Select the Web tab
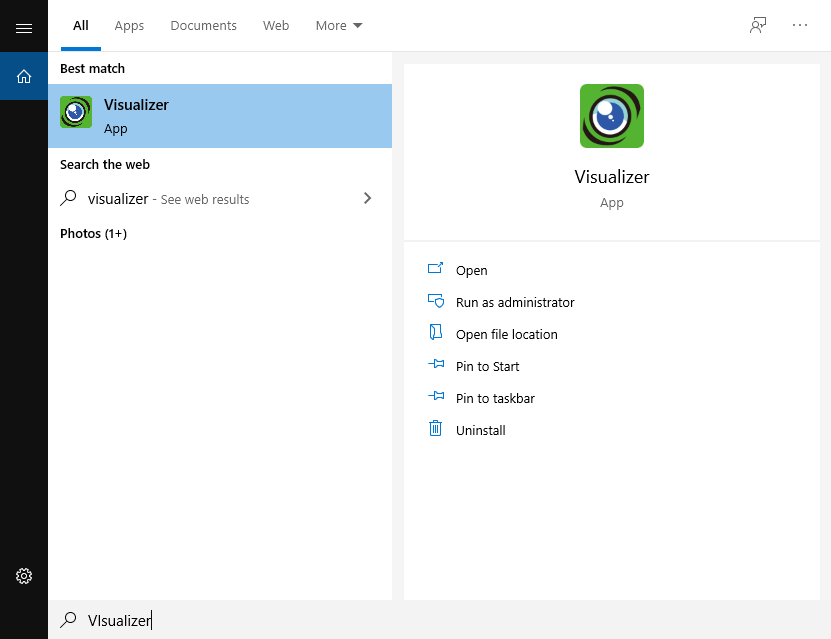This screenshot has width=831, height=639. (276, 26)
